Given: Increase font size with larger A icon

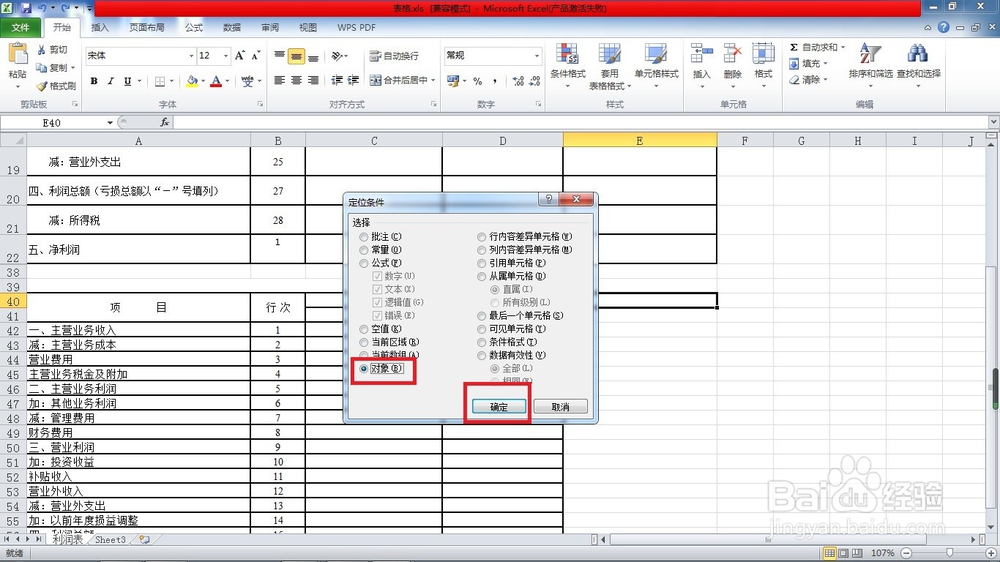Looking at the screenshot, I should pyautogui.click(x=240, y=55).
